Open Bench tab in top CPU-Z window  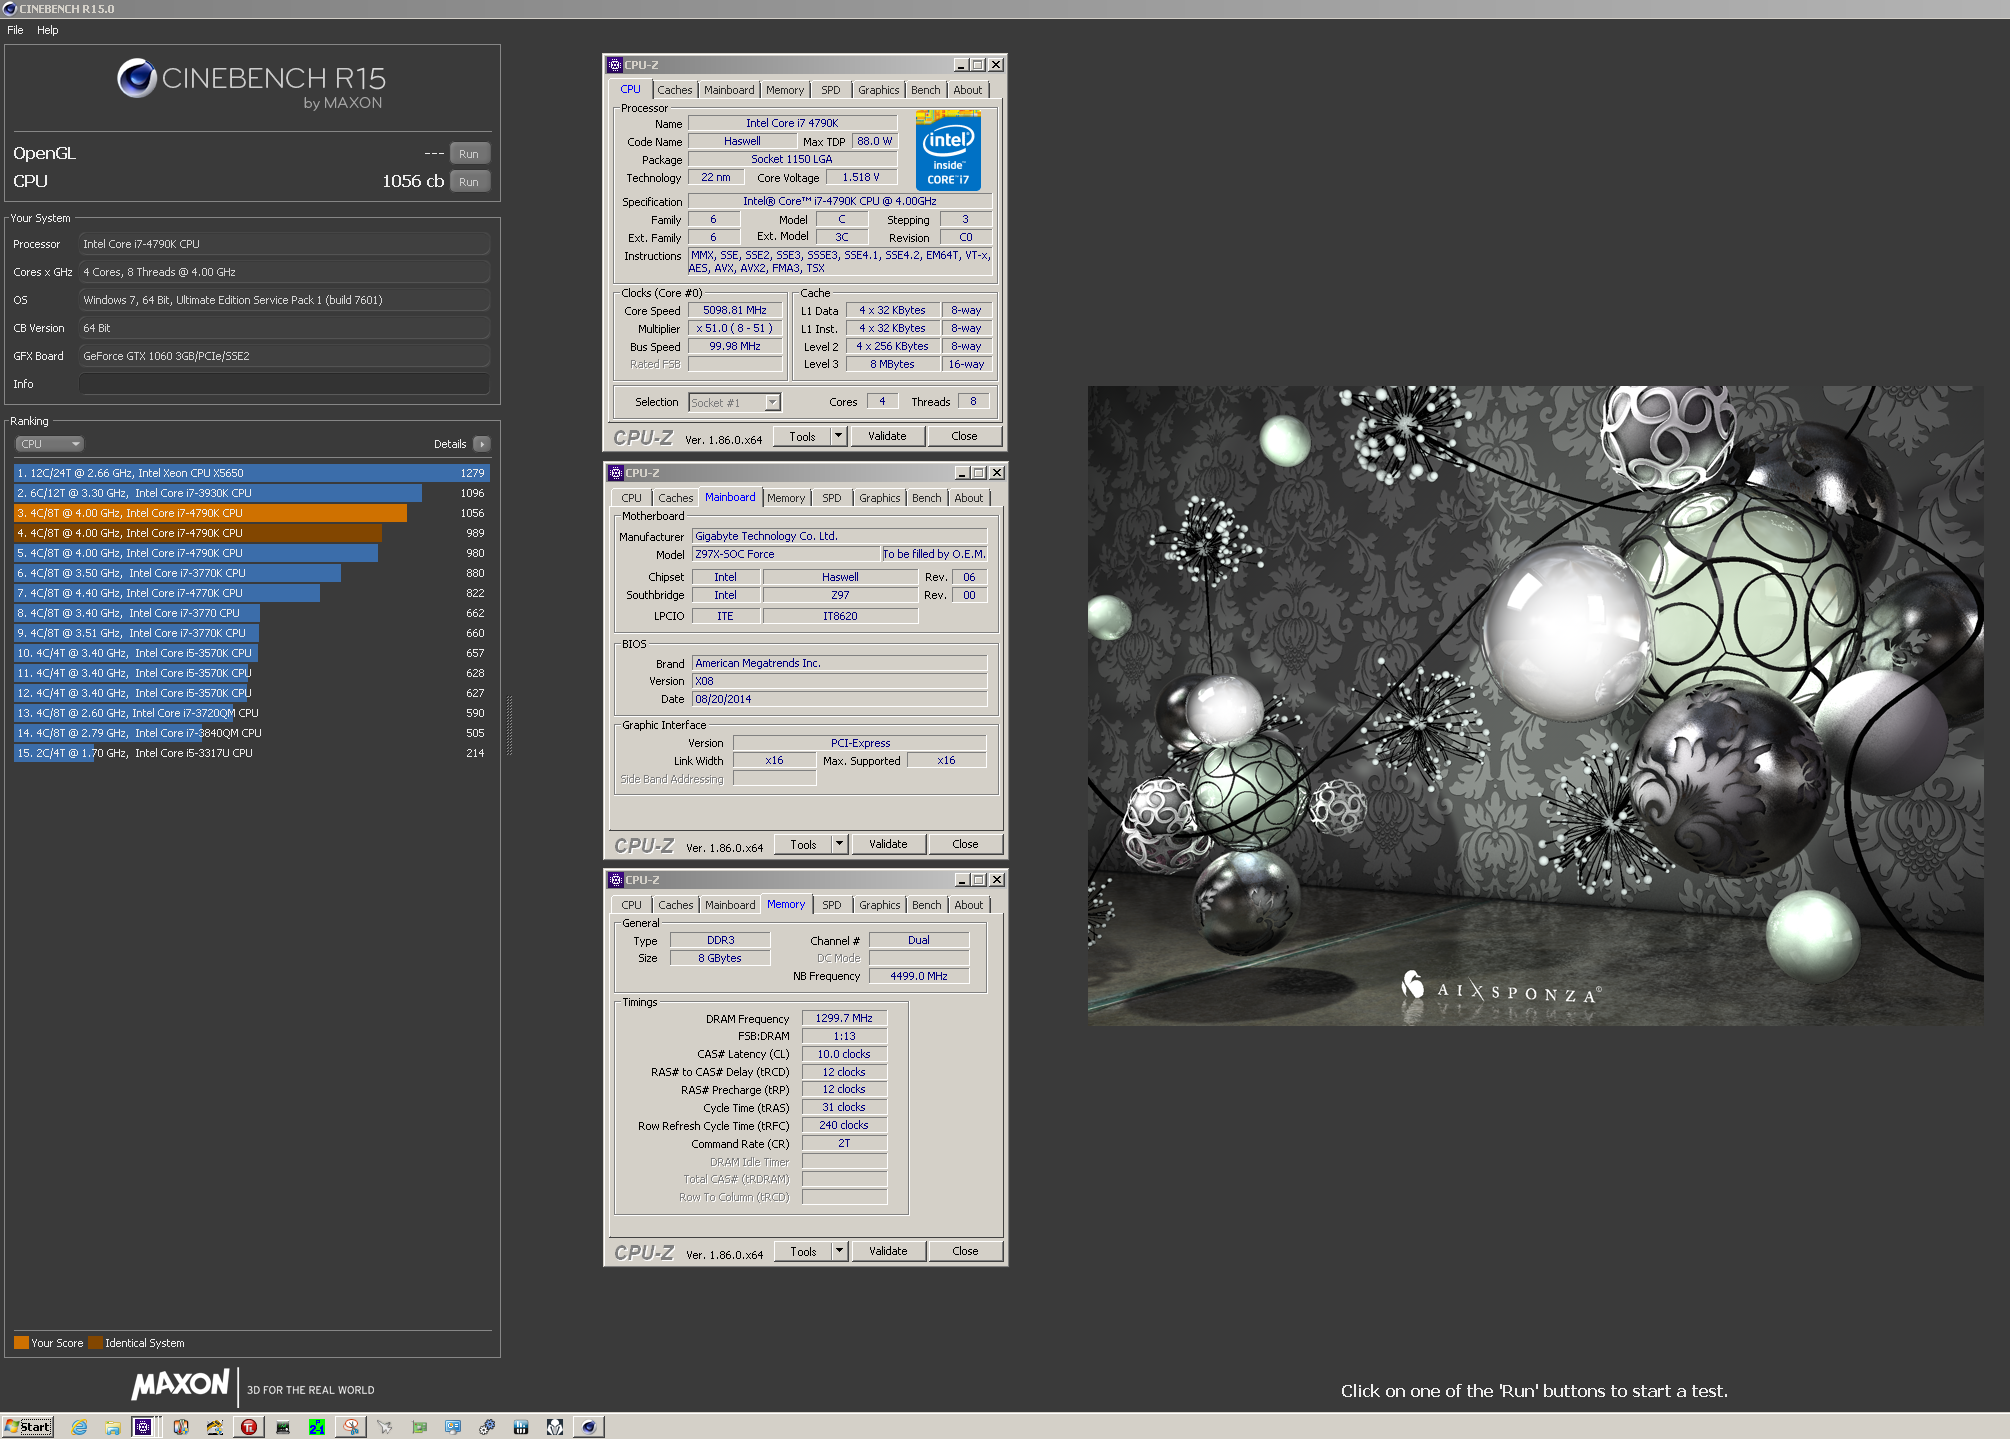[926, 90]
